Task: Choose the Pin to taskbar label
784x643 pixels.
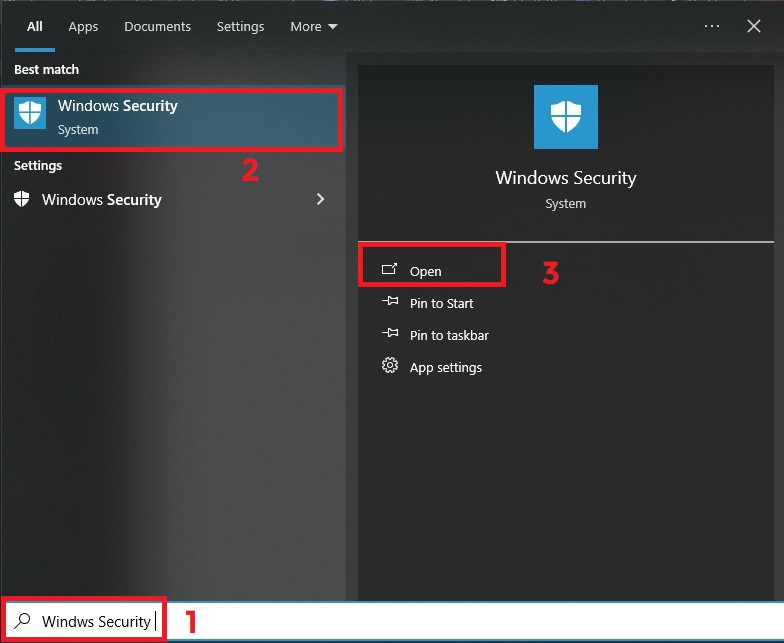Action: pyautogui.click(x=449, y=335)
